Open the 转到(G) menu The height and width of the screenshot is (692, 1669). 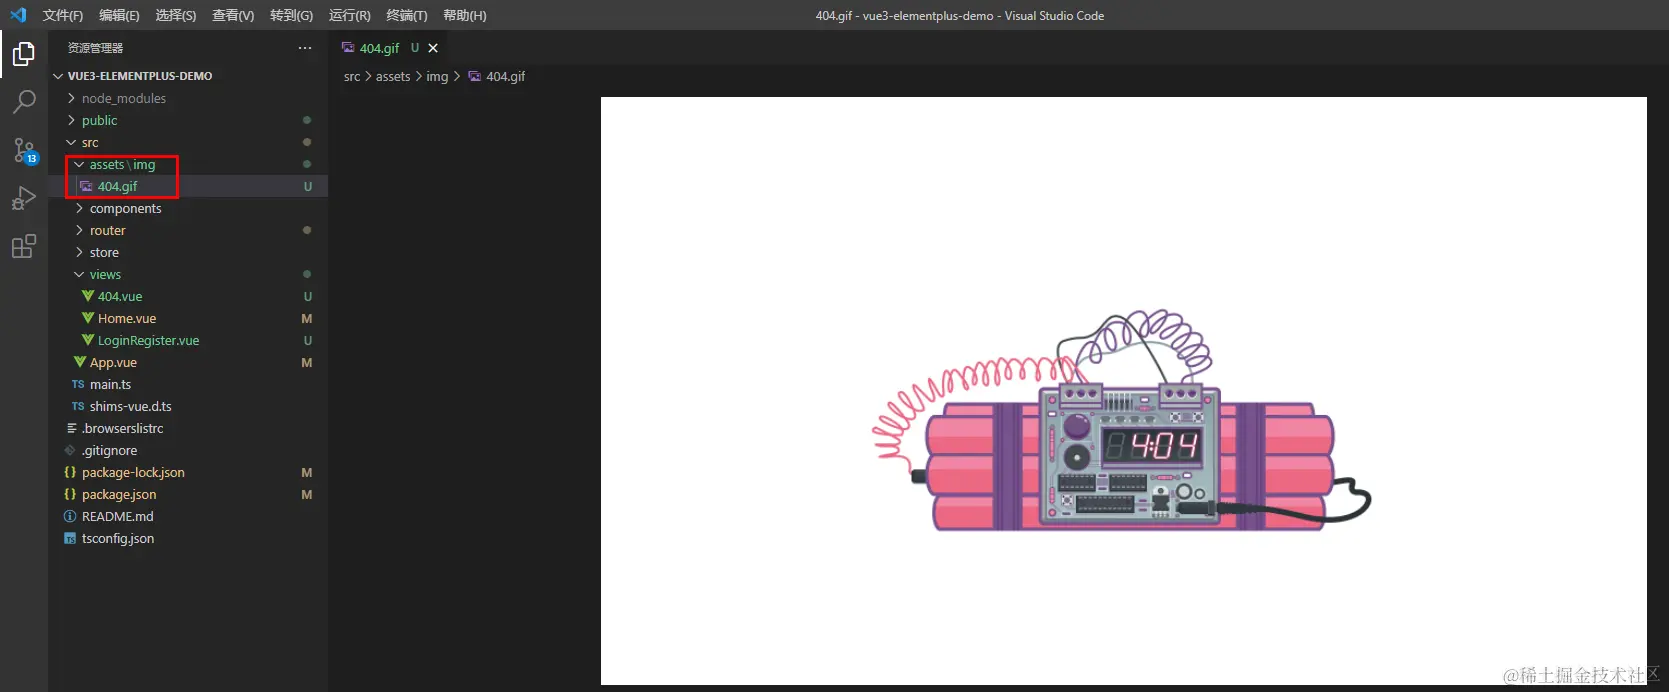(291, 15)
